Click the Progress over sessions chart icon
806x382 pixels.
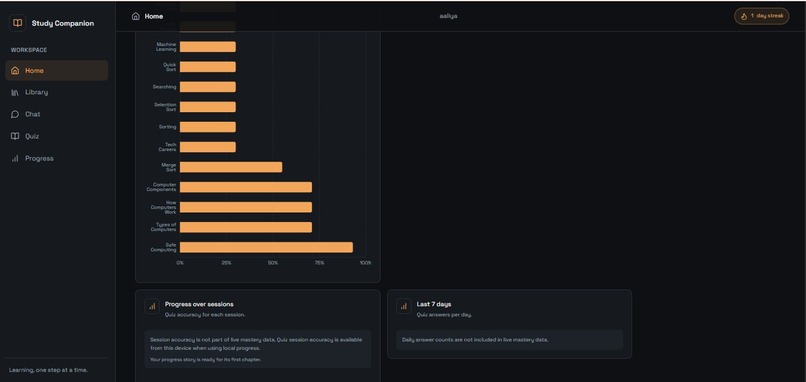152,306
